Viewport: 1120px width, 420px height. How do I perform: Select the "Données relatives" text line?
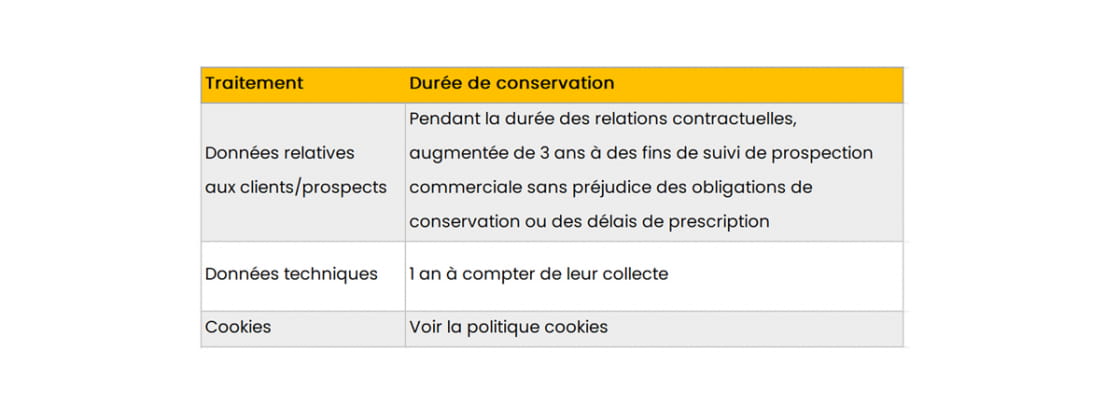coord(279,153)
